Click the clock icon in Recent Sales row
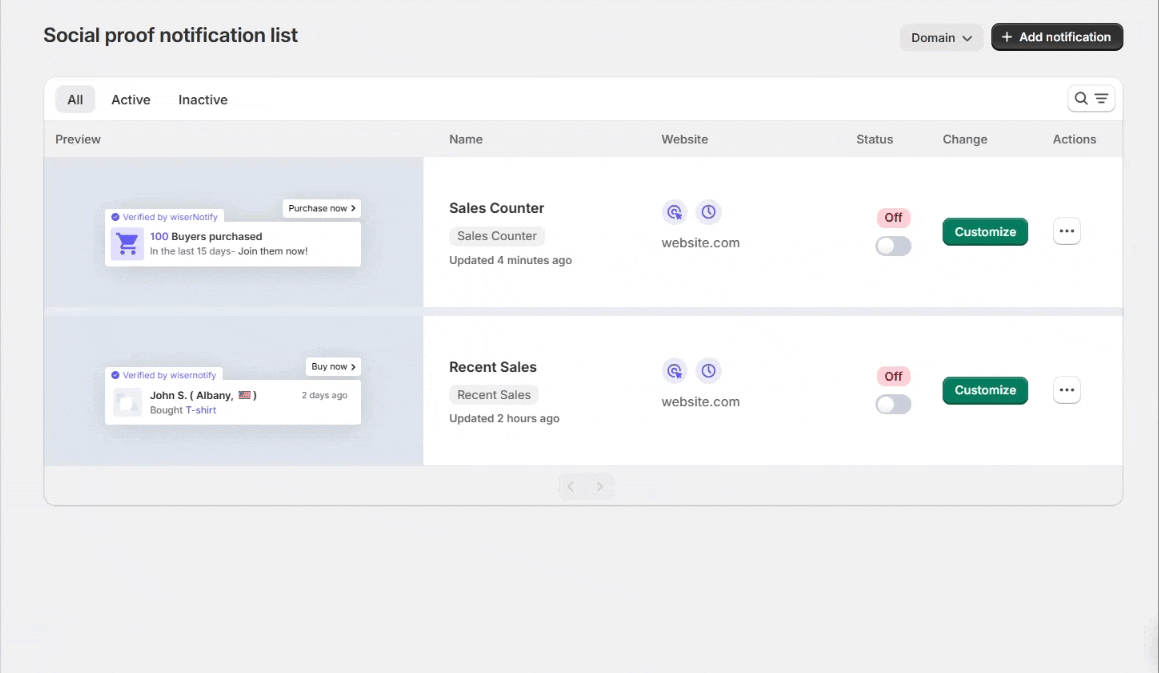This screenshot has width=1159, height=673. point(708,371)
